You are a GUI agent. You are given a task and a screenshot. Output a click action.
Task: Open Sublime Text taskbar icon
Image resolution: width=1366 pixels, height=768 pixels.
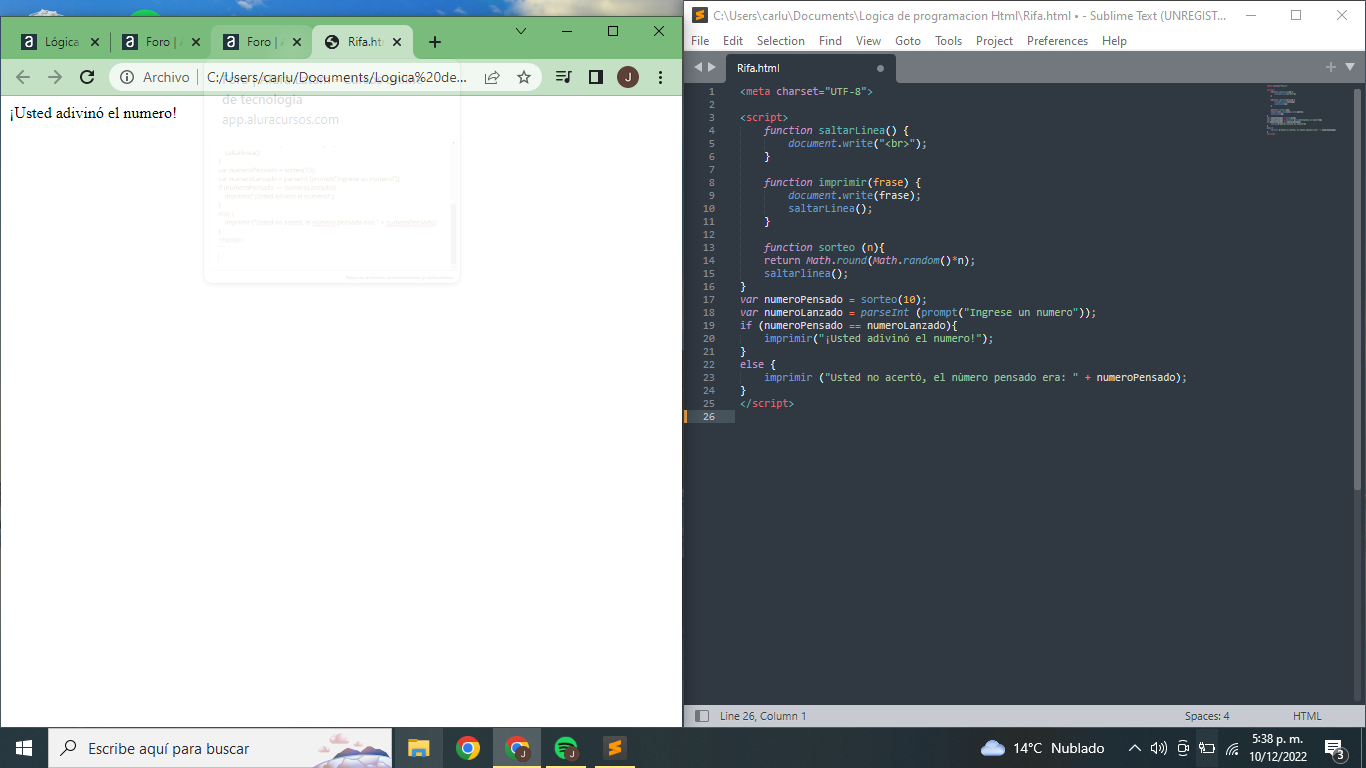point(615,748)
